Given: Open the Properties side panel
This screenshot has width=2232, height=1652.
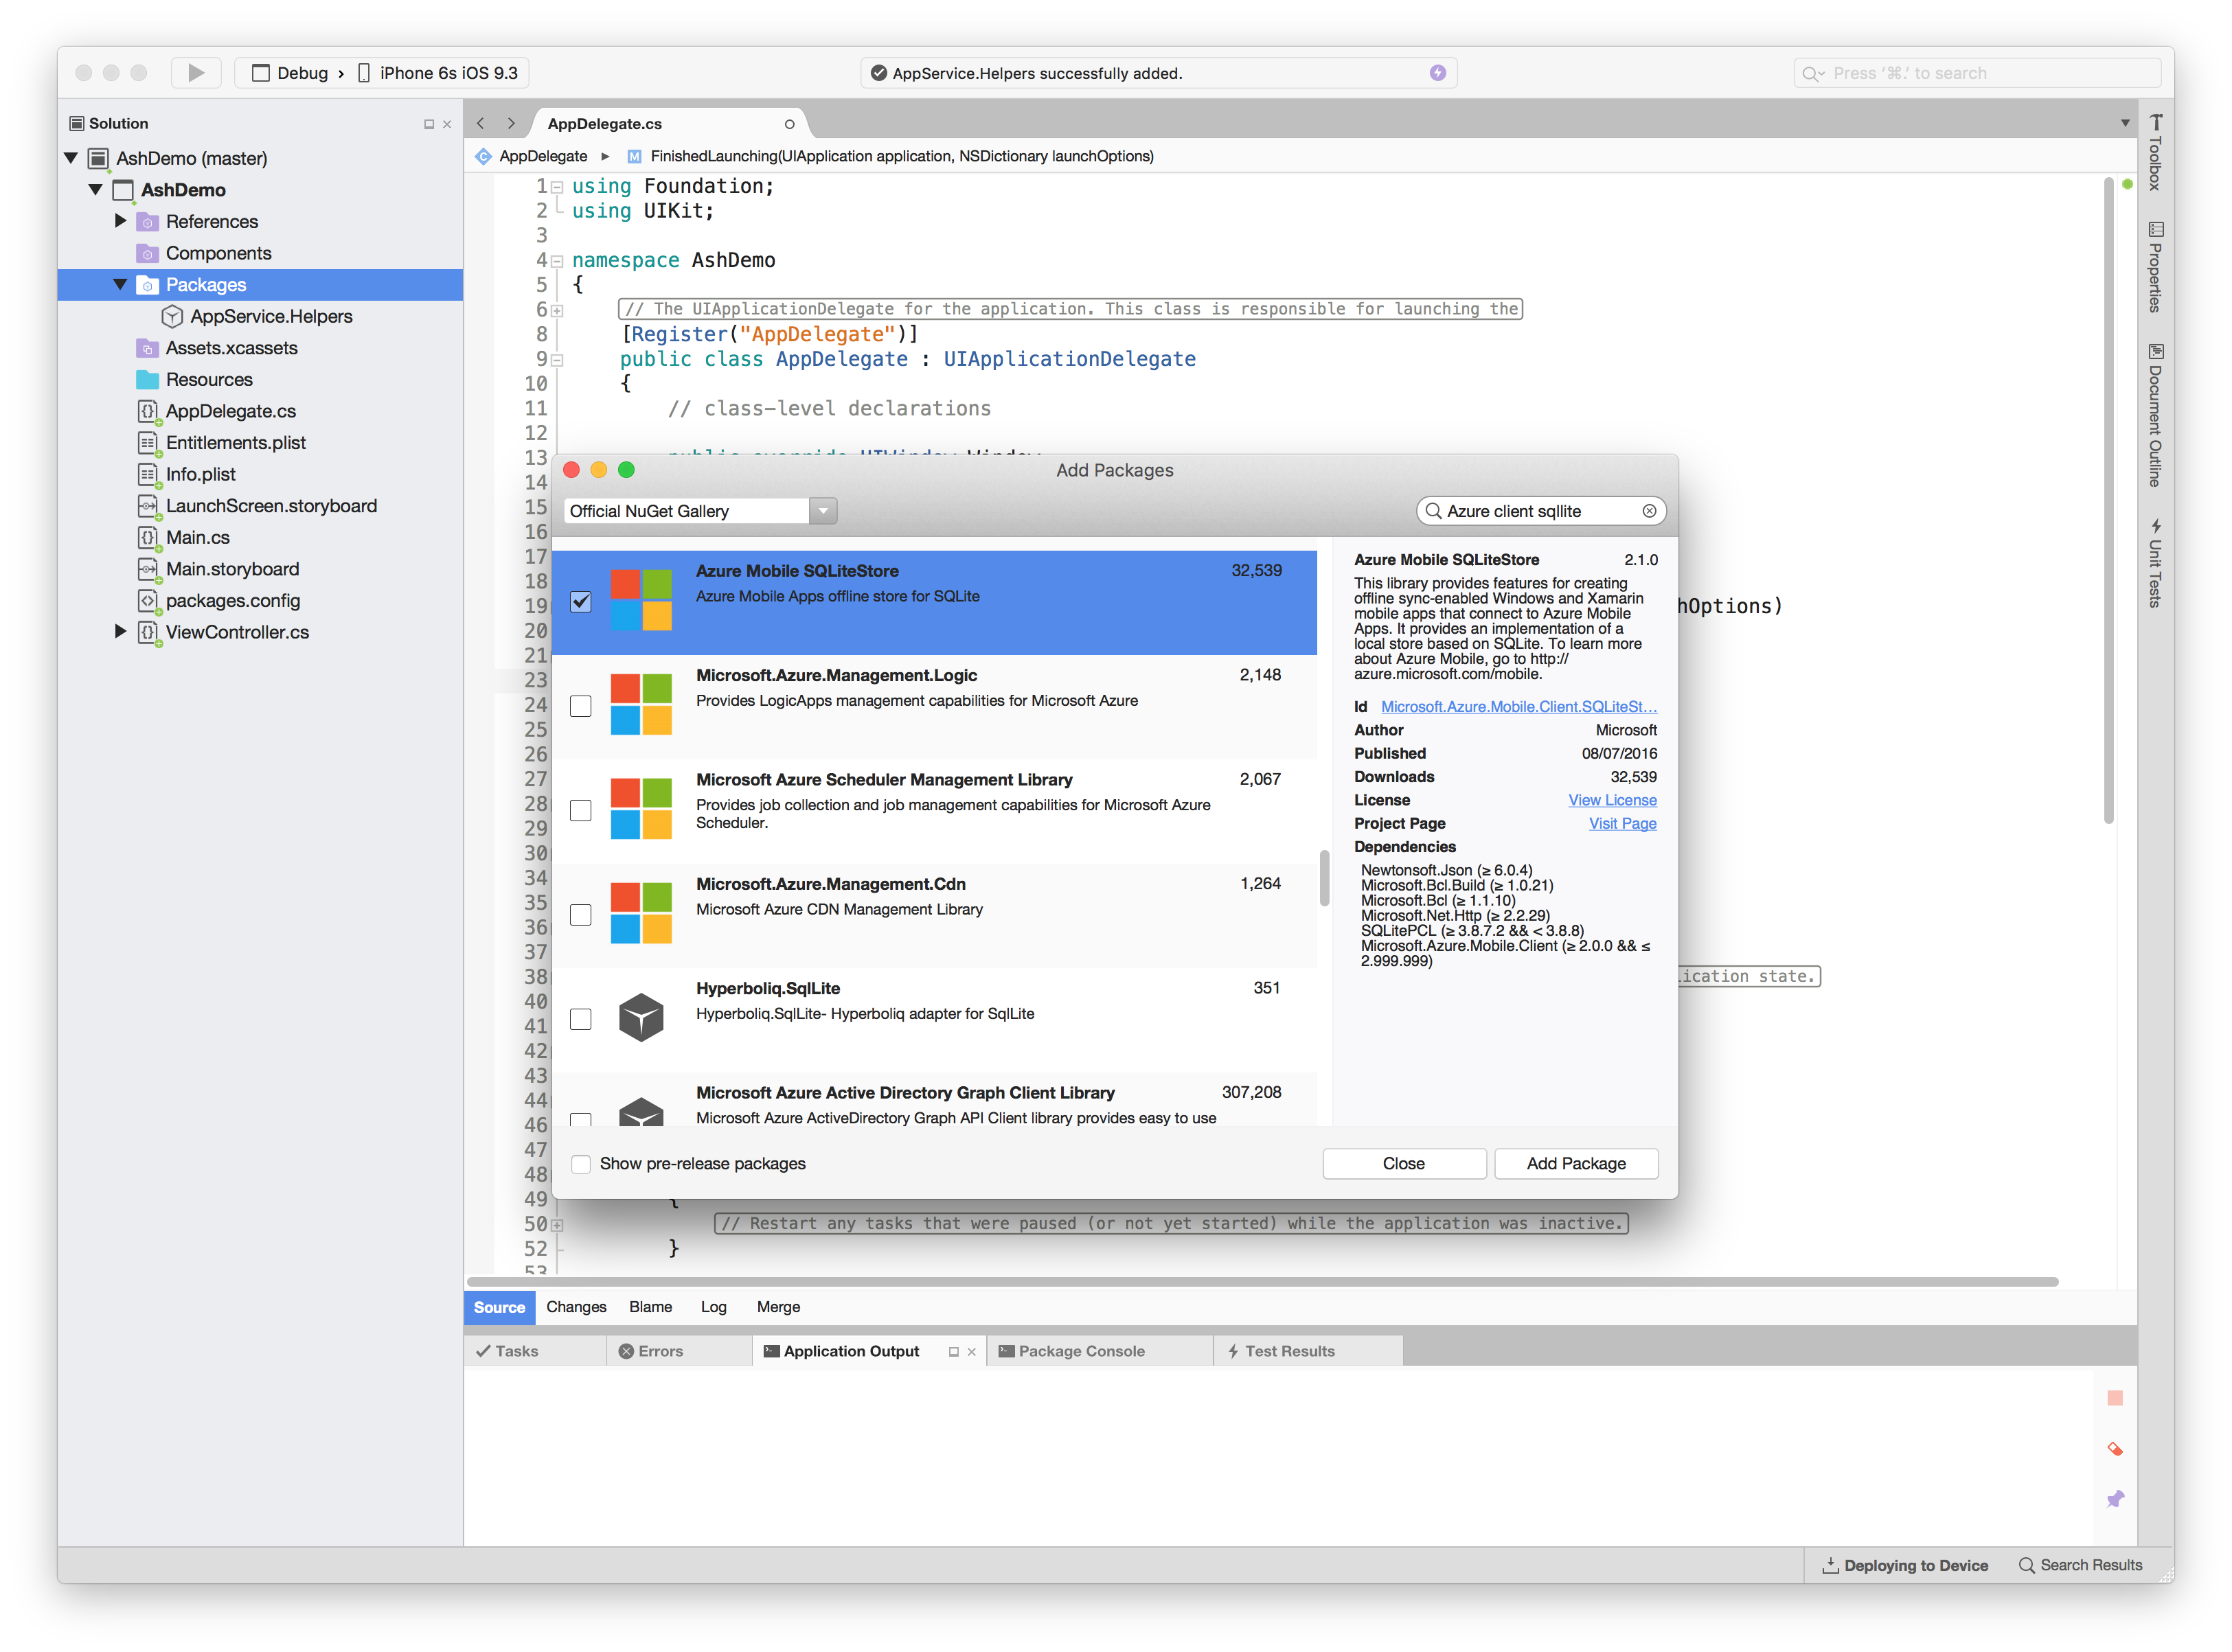Looking at the screenshot, I should click(2156, 267).
